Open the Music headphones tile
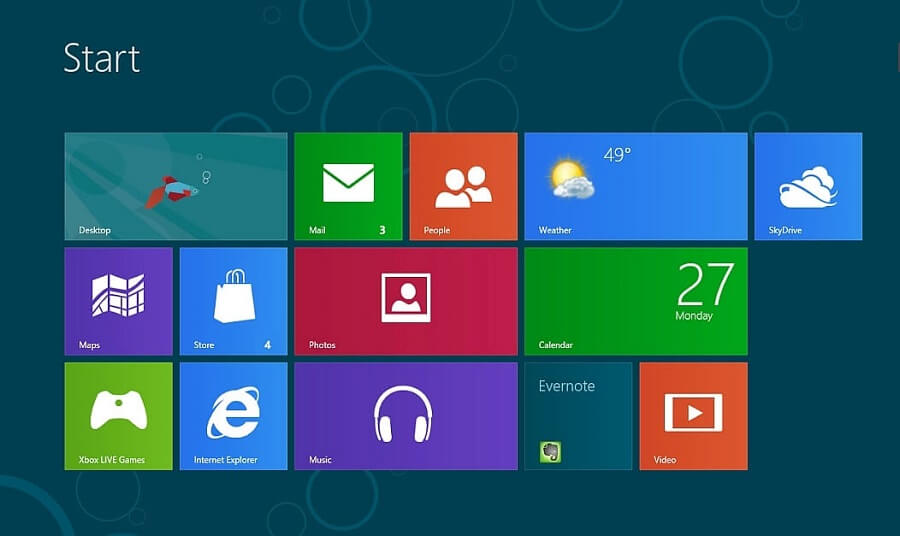Screen dimensions: 900x536 [406, 416]
